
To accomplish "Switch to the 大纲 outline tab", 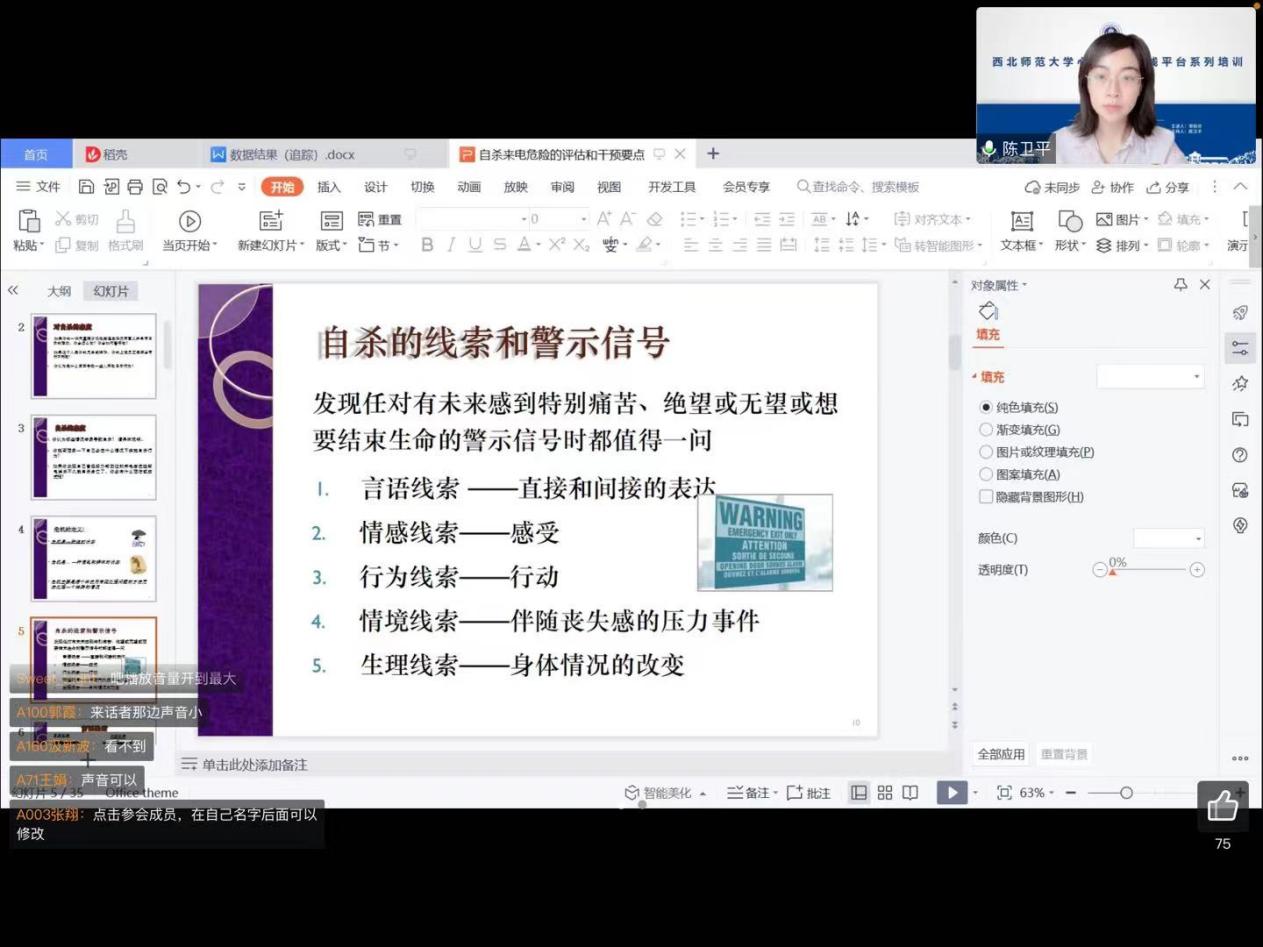I will click(59, 291).
